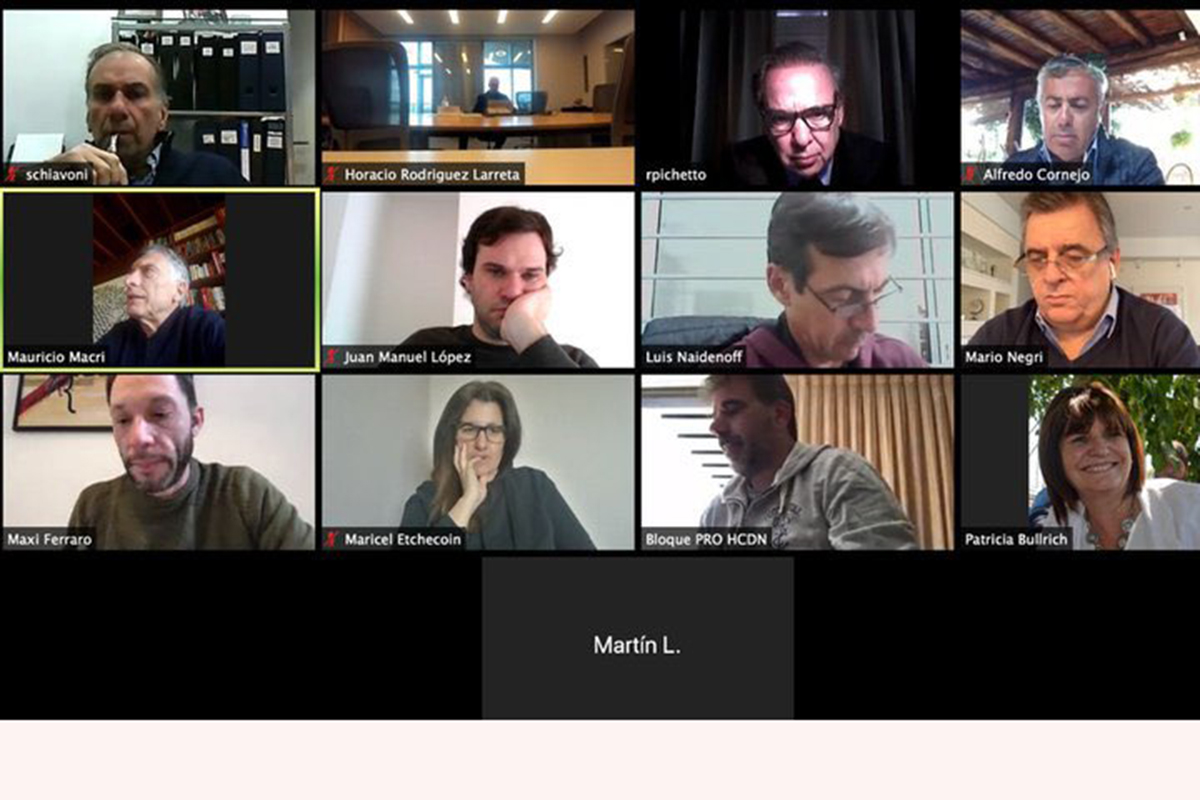Select the Maricel Etchecoin video tile
The width and height of the screenshot is (1200, 800).
(478, 462)
